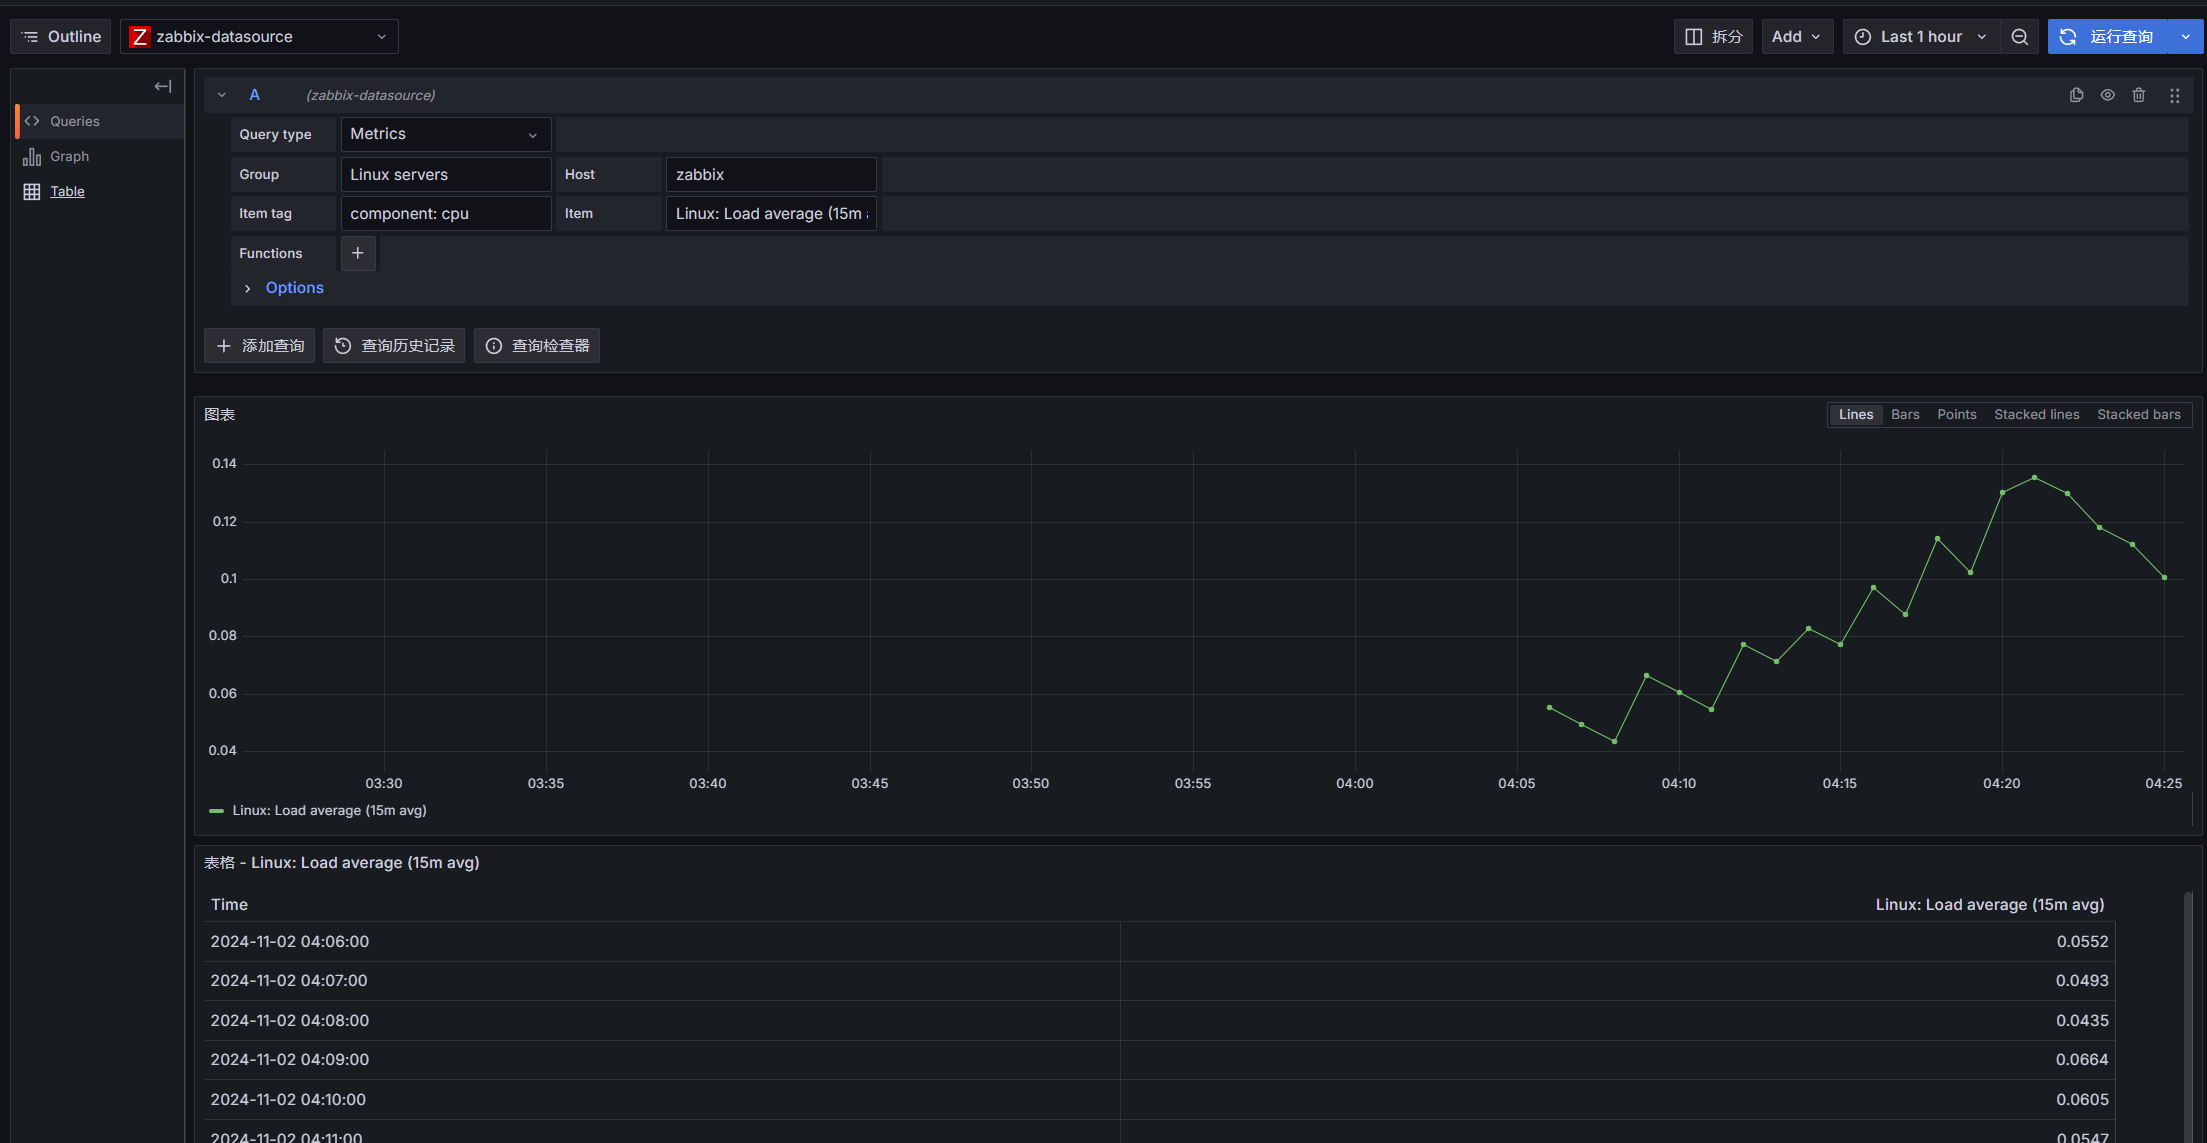
Task: Click the Item field Load average
Action: click(771, 213)
